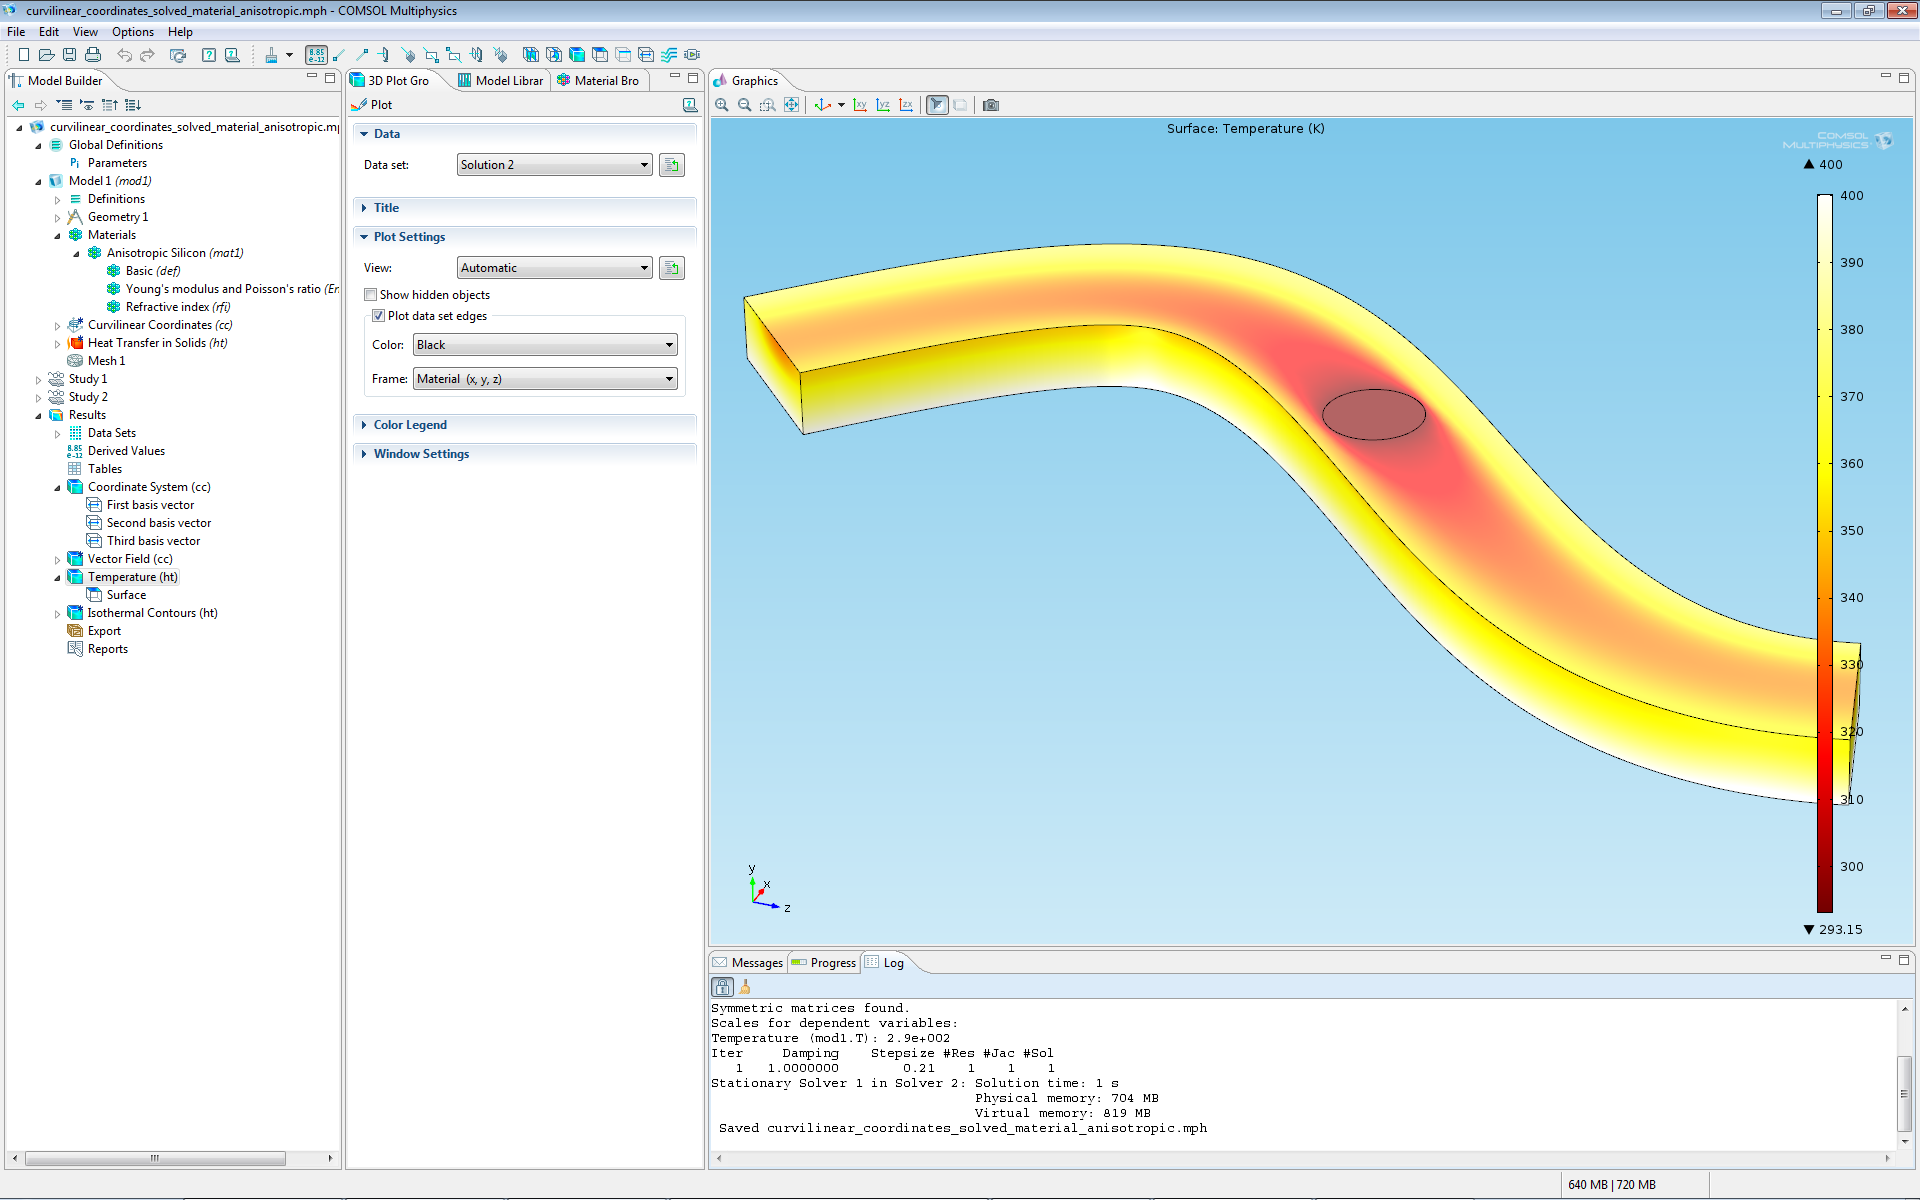1920x1200 pixels.
Task: Click the zoom-in magnifier icon in Graphics
Action: pos(724,105)
